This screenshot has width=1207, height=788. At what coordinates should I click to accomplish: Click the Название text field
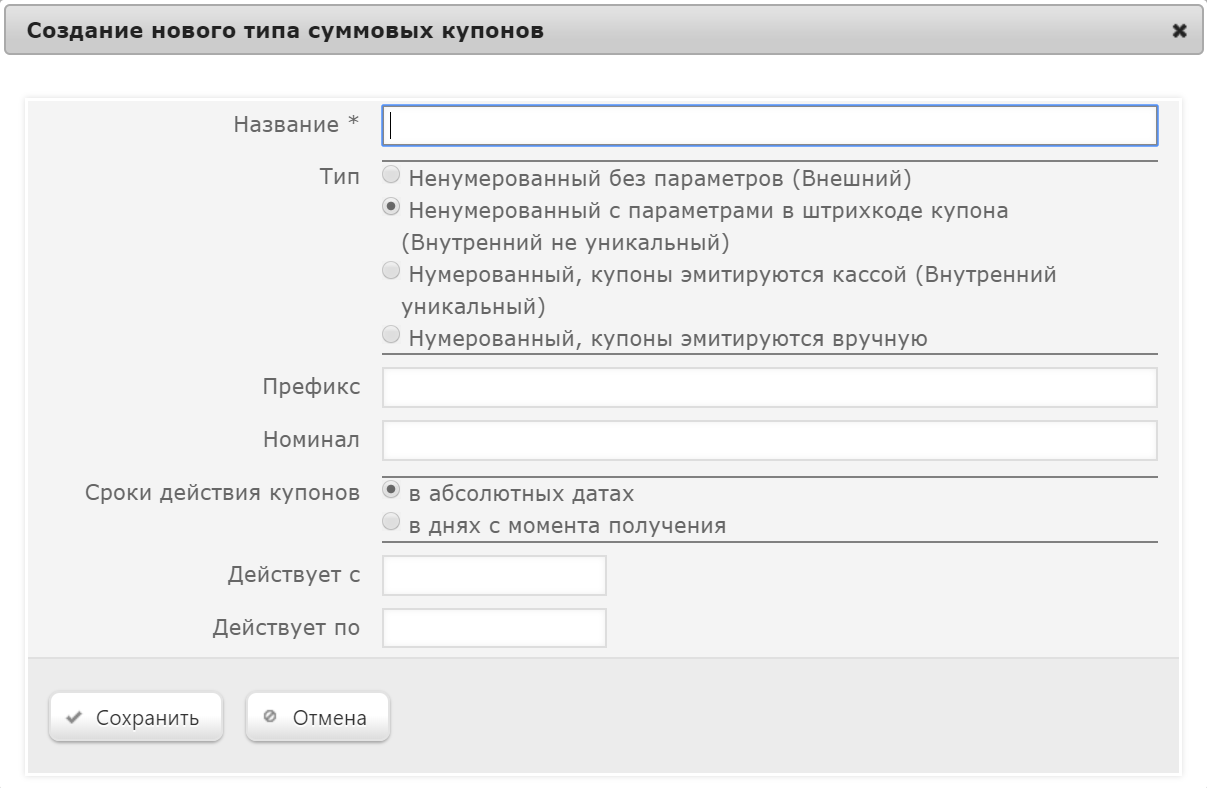(770, 126)
